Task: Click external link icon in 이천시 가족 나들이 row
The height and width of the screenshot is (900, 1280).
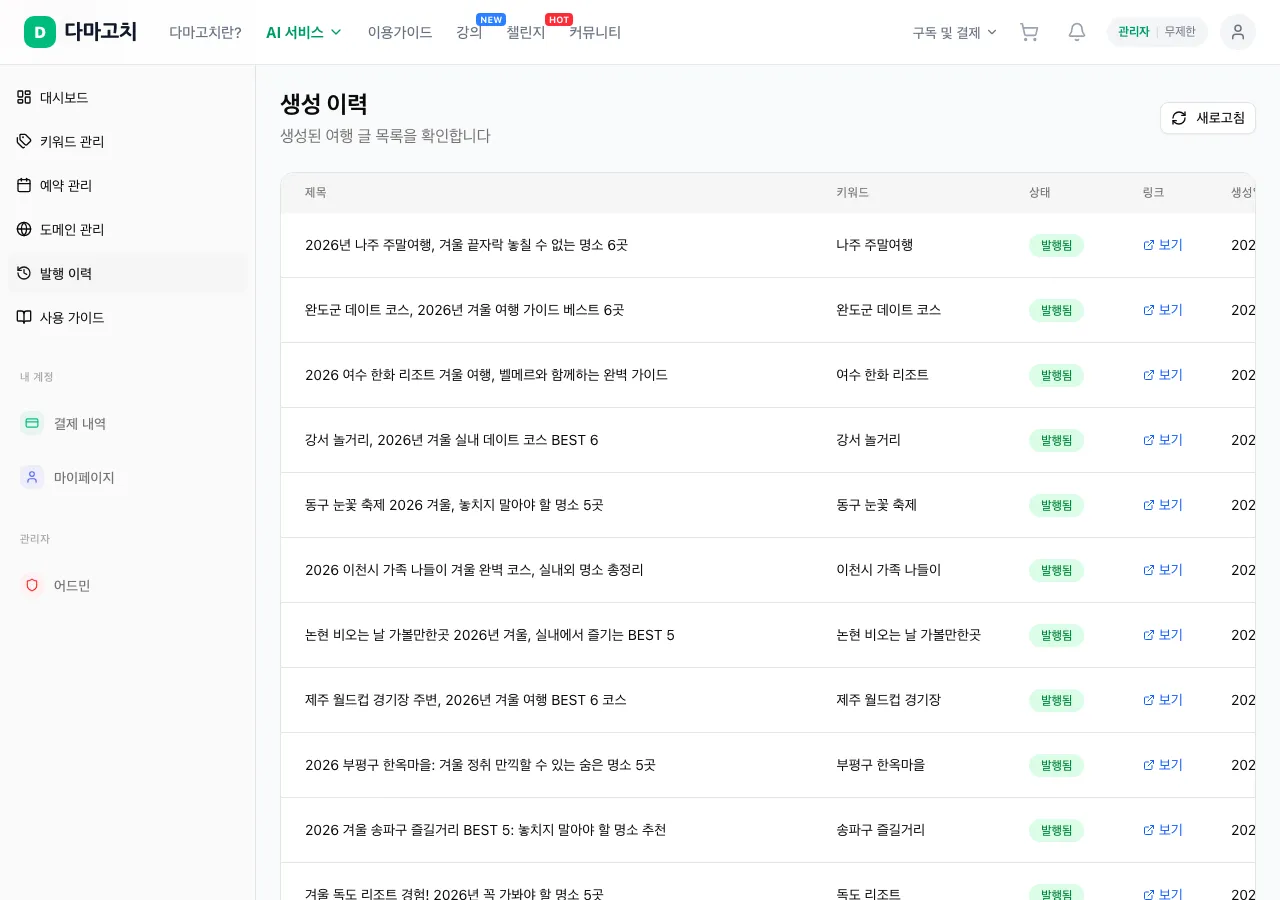Action: (1149, 570)
